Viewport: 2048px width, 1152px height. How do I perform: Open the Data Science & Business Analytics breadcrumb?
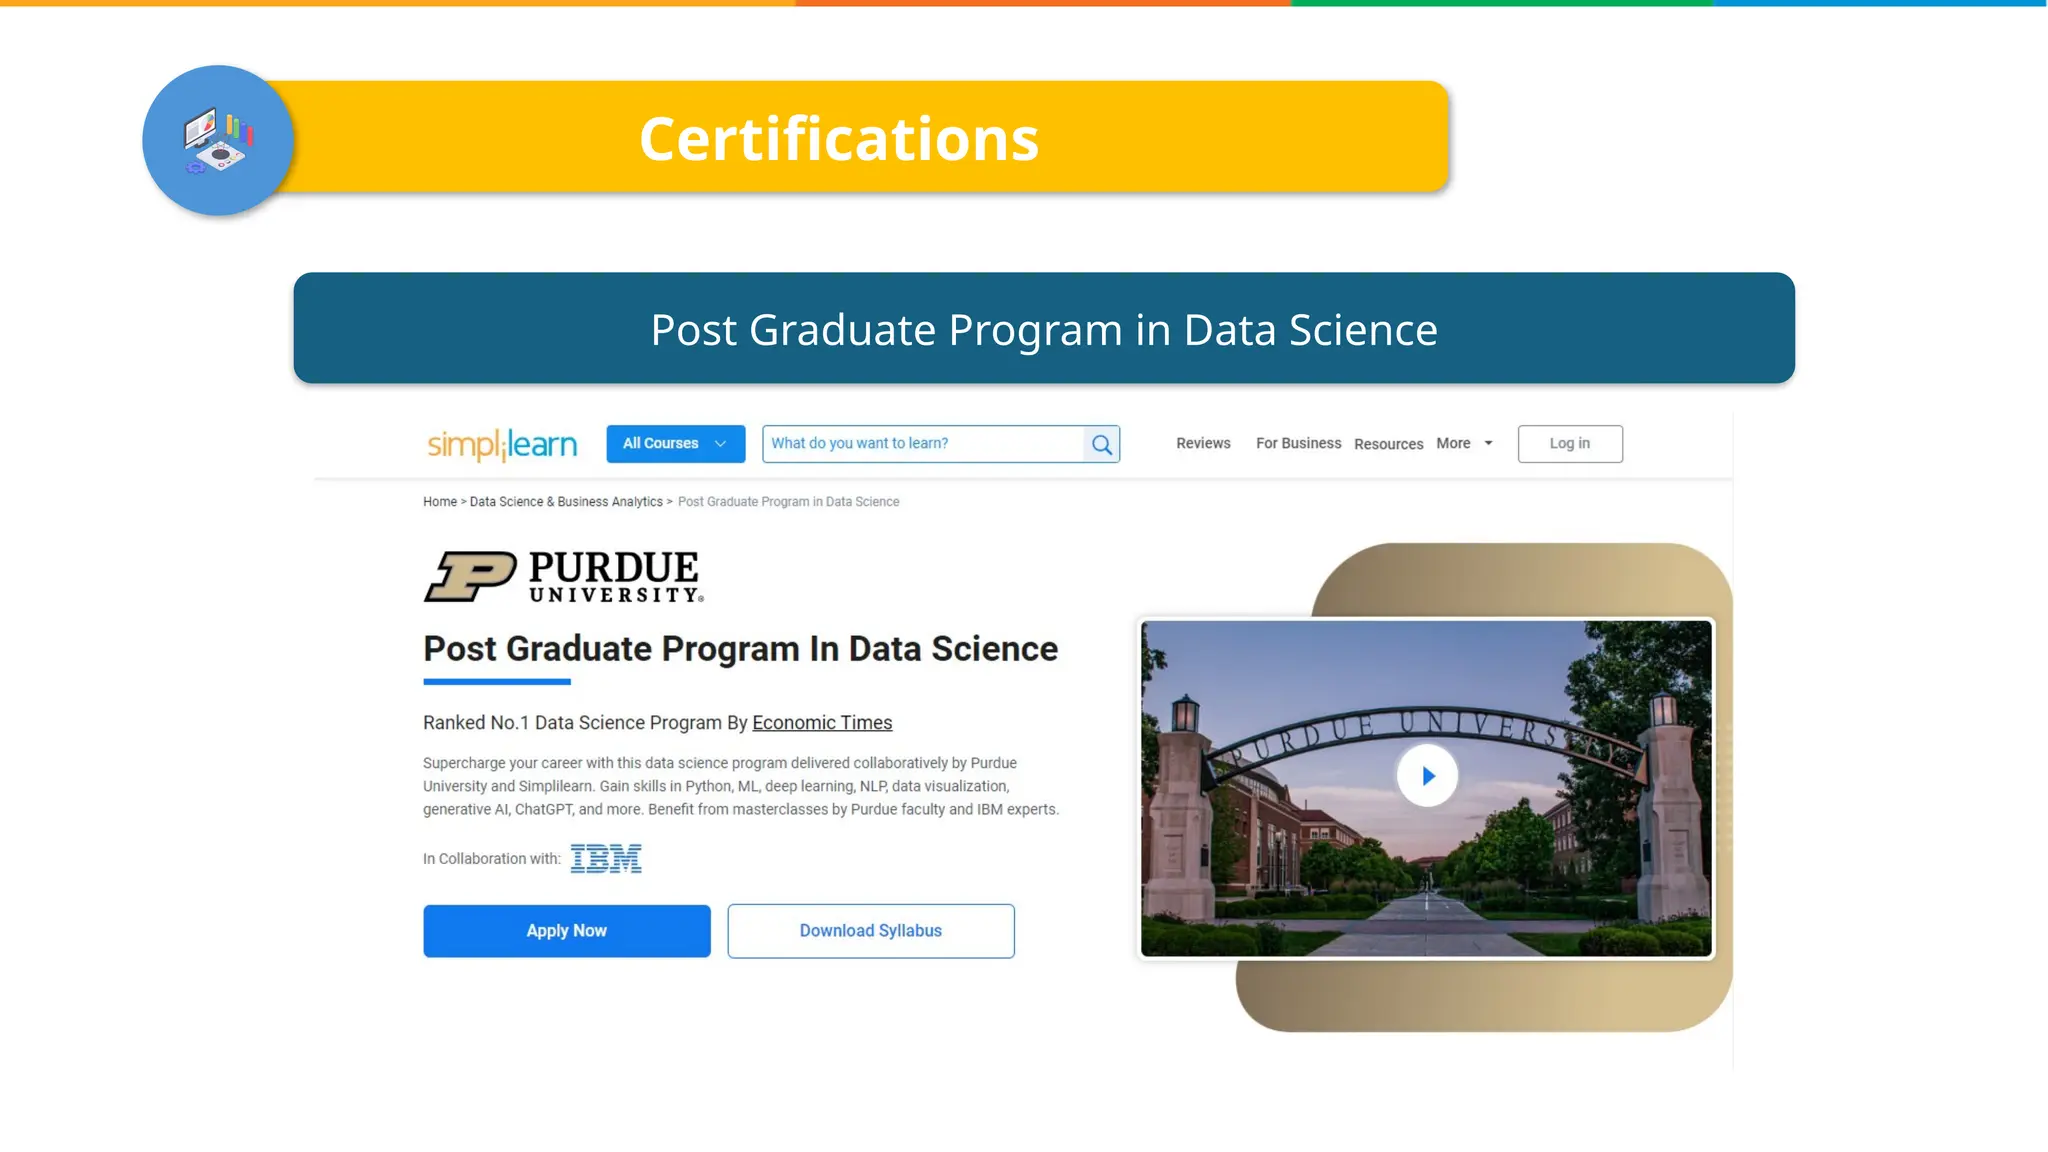(566, 502)
